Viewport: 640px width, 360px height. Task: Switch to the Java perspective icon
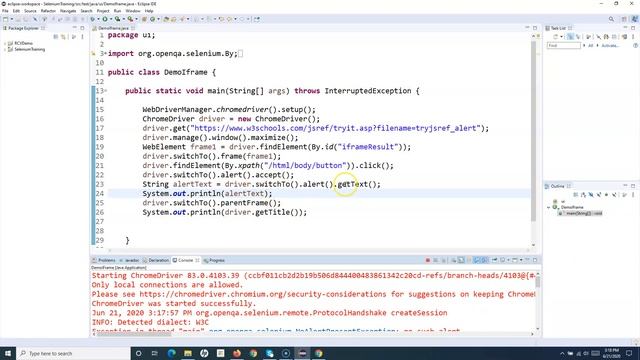(634, 19)
